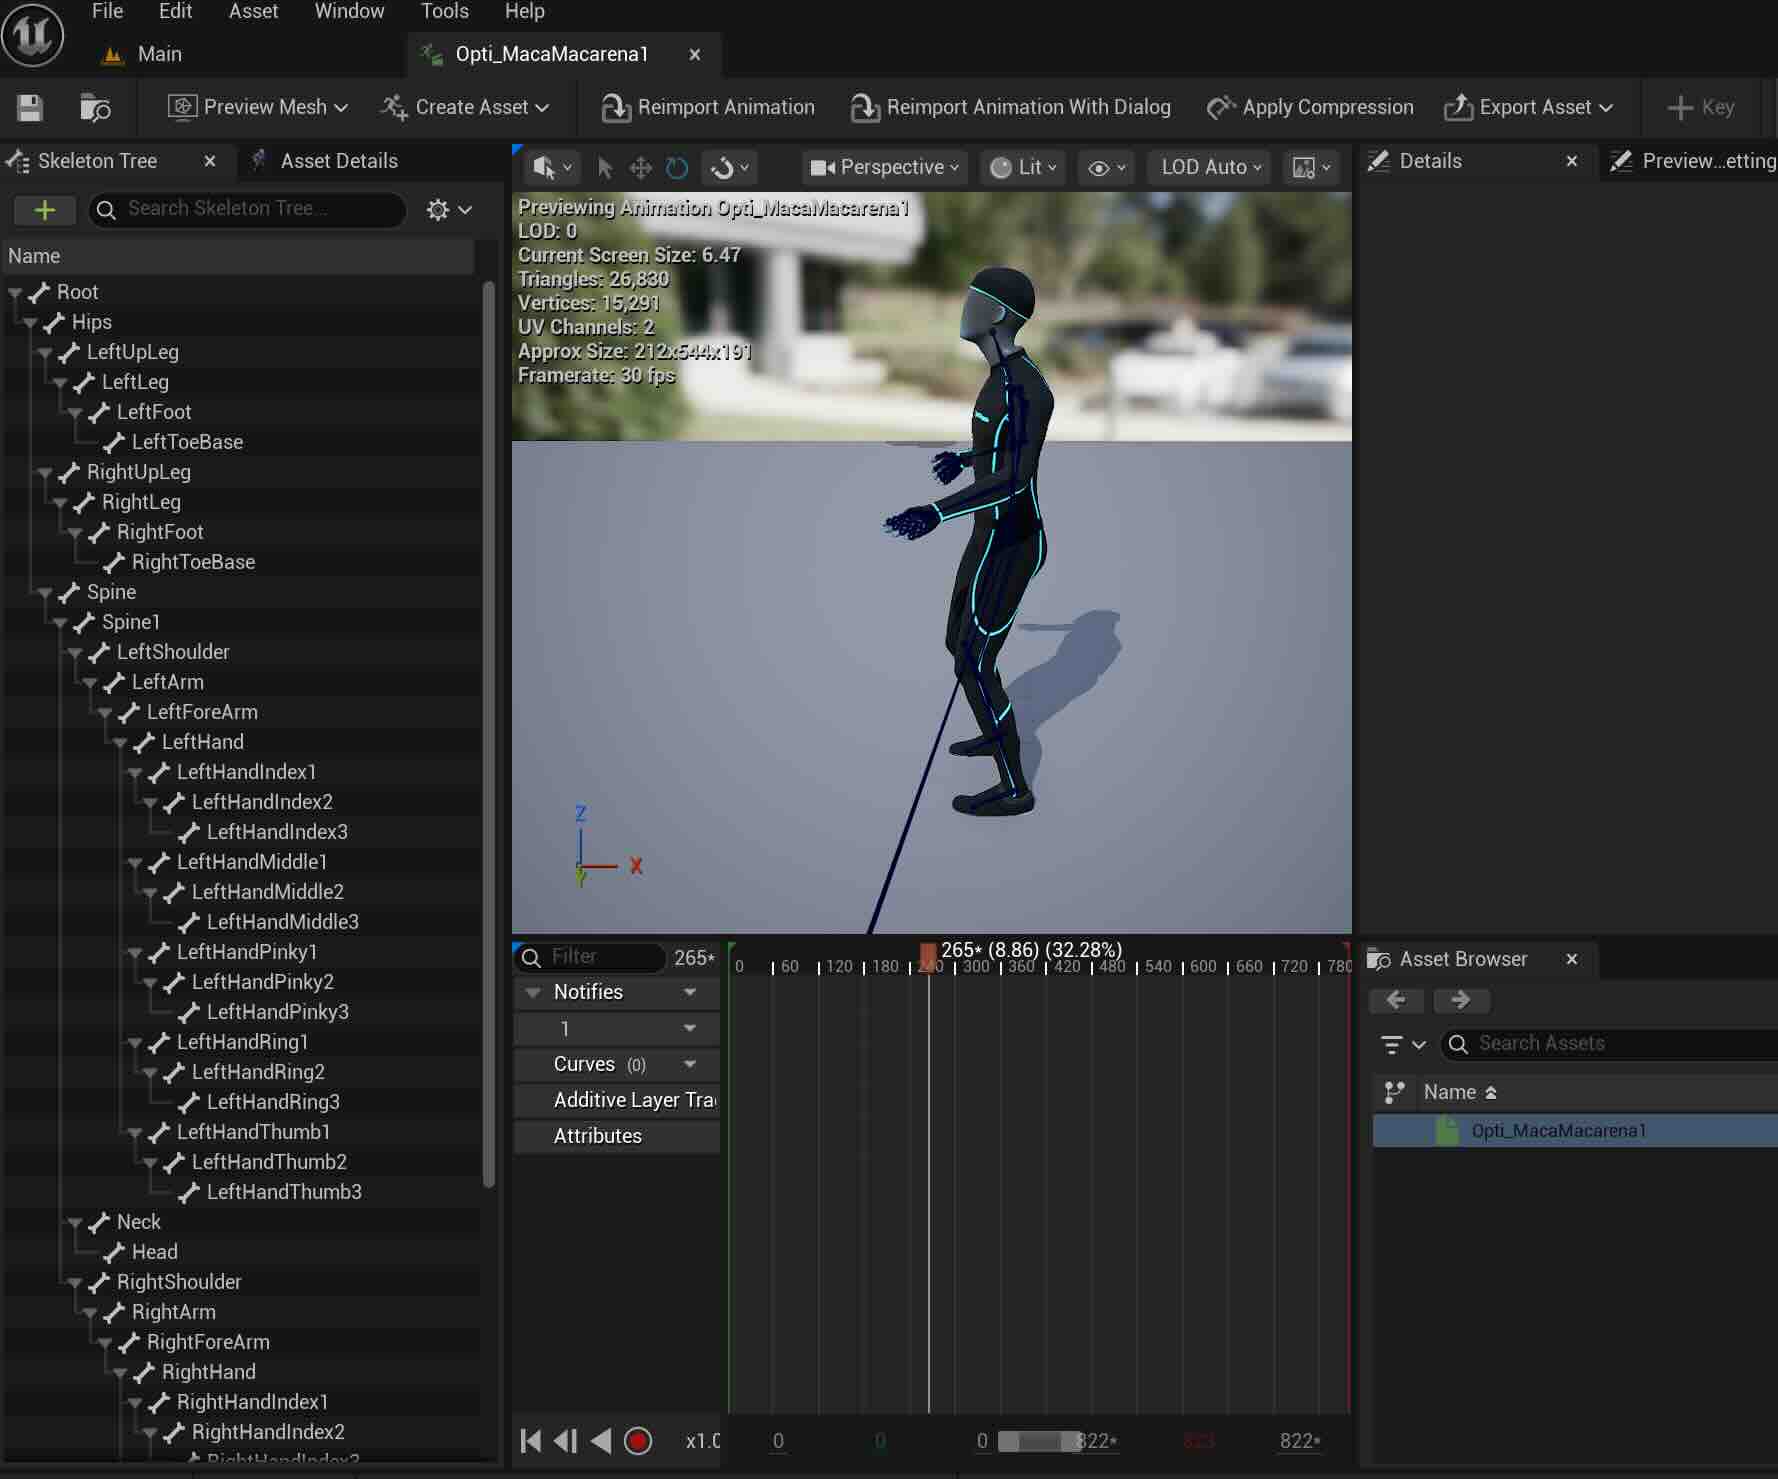
Task: Open the Perspective view dropdown
Action: [884, 167]
